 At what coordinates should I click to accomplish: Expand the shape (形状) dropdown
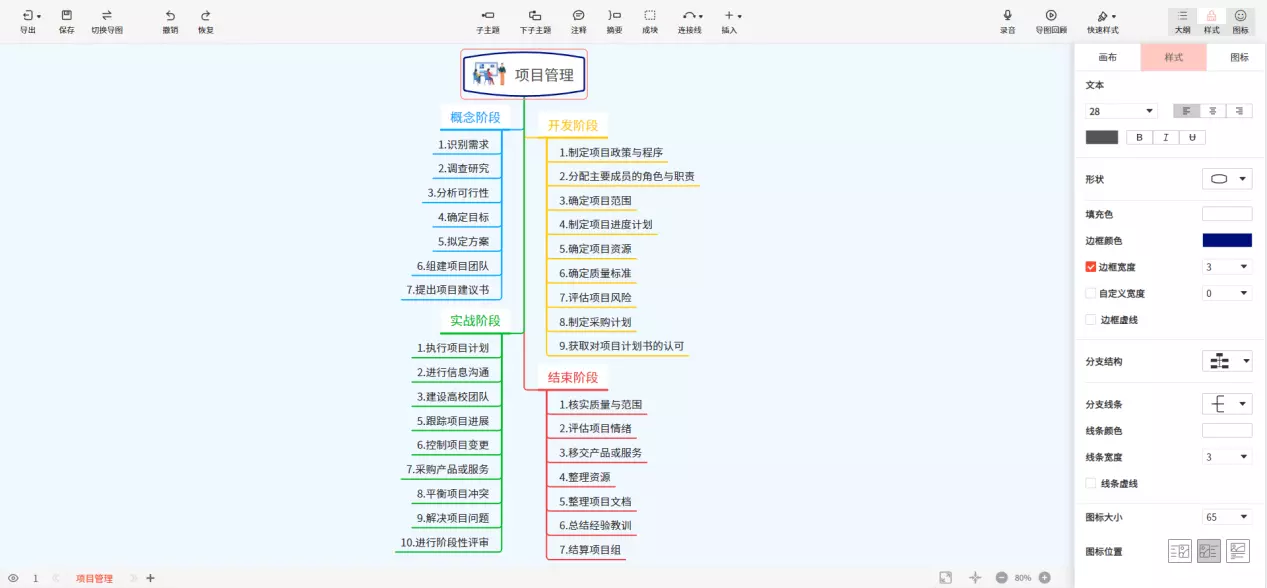click(1227, 179)
